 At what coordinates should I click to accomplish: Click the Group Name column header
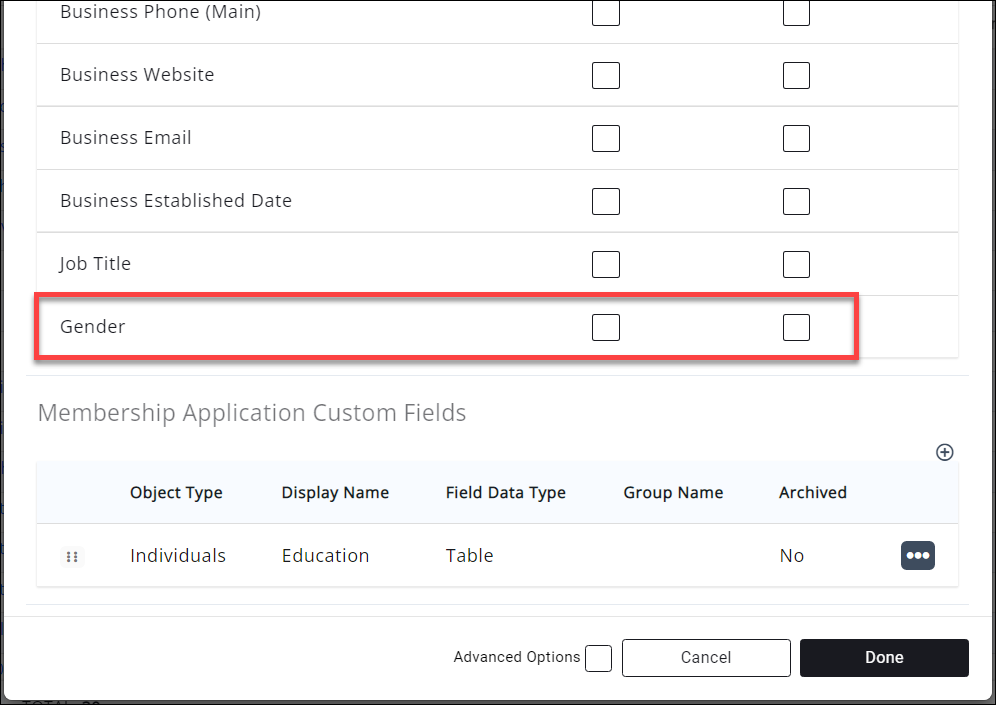pos(673,492)
